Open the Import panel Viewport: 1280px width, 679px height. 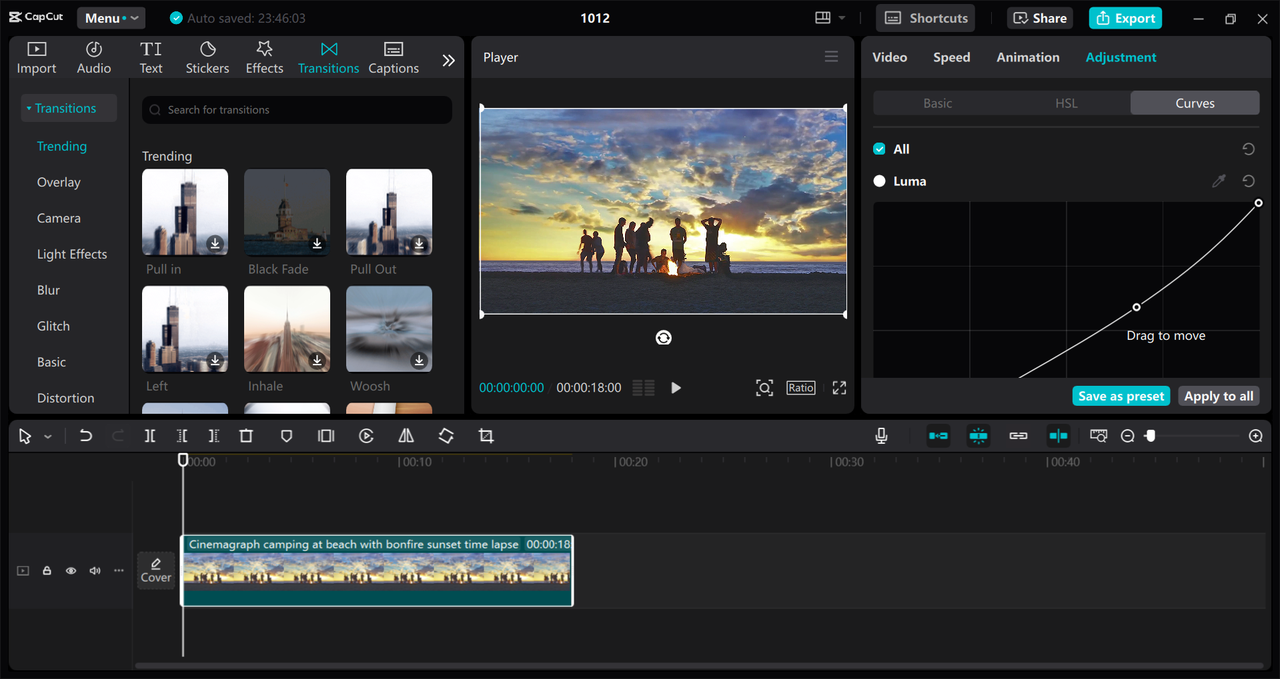coord(36,58)
